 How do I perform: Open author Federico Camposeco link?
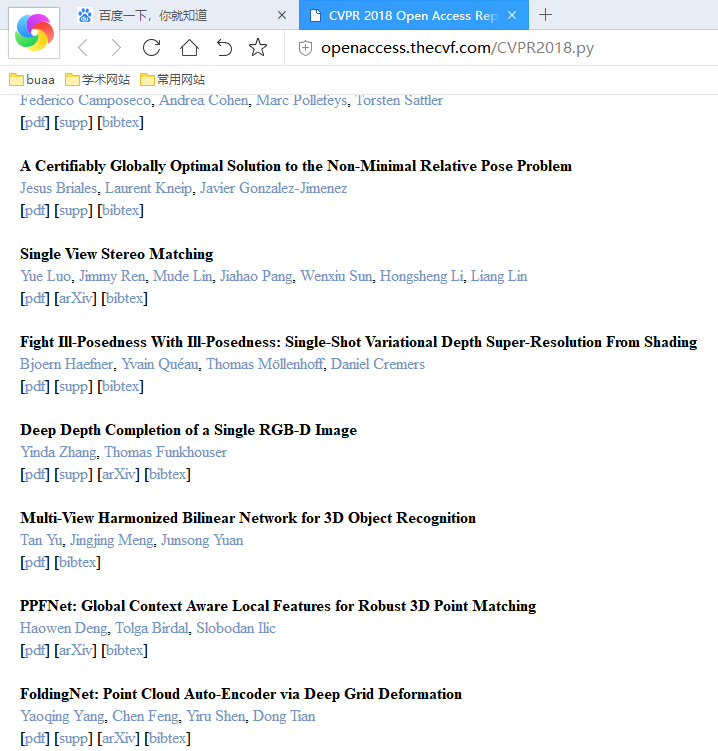pos(85,100)
